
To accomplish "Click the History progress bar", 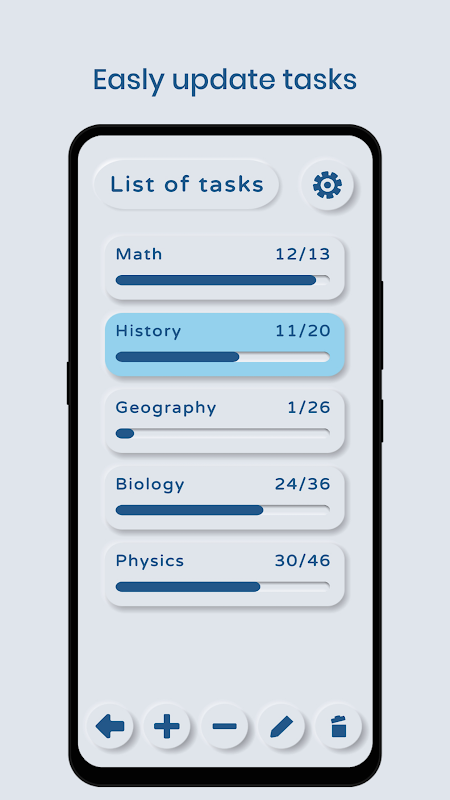I will (222, 357).
